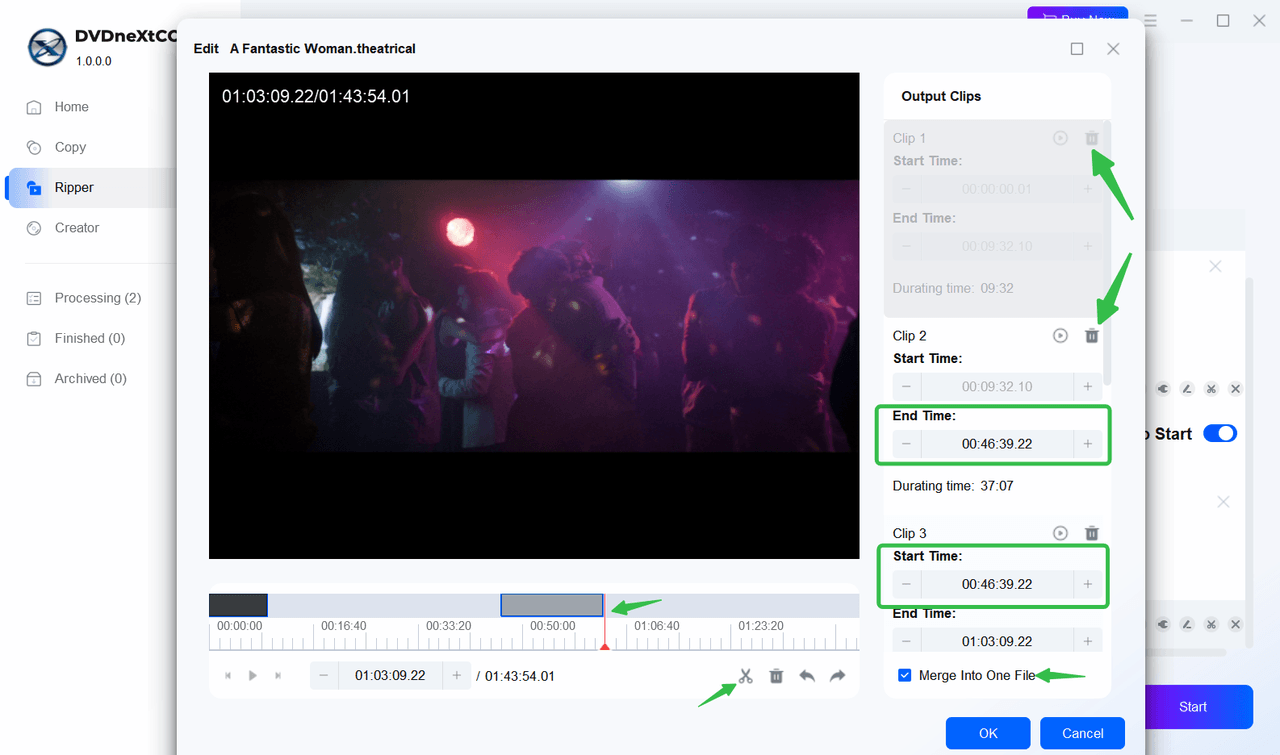This screenshot has height=755, width=1280.
Task: Click the 01:23:20 mark on timeline ruler
Action: pyautogui.click(x=761, y=626)
